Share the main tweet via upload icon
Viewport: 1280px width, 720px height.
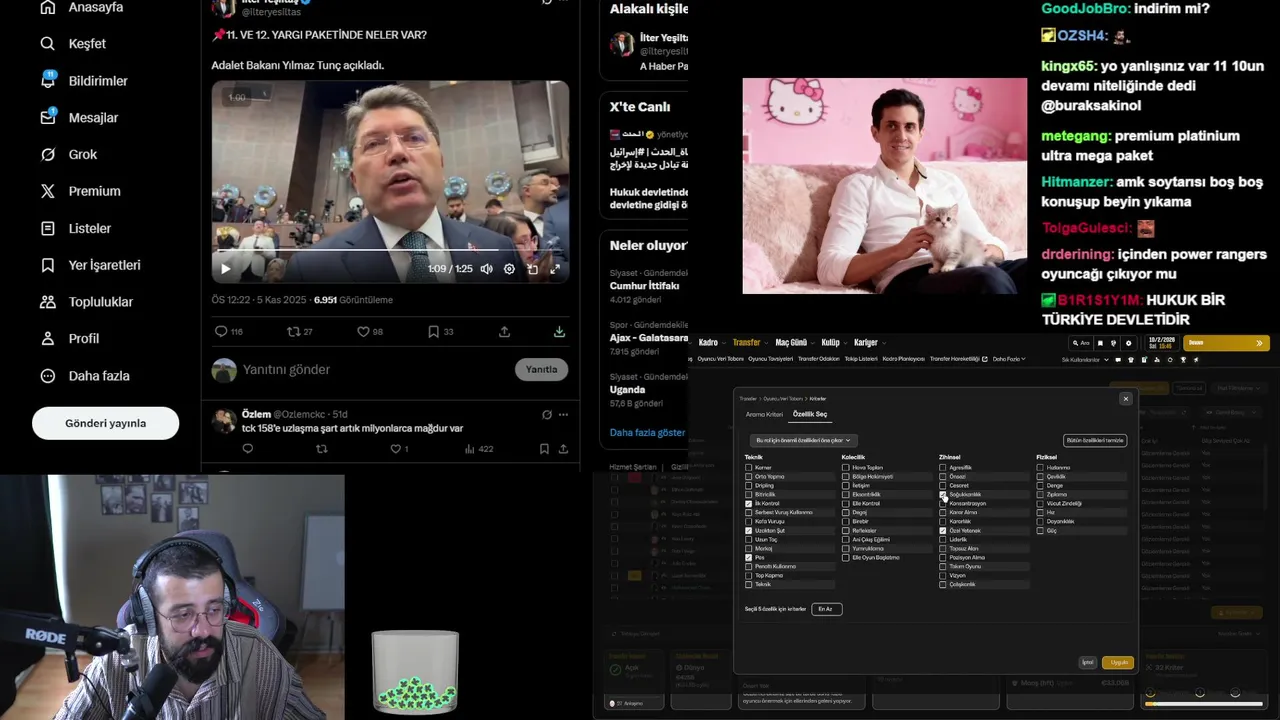pos(504,332)
